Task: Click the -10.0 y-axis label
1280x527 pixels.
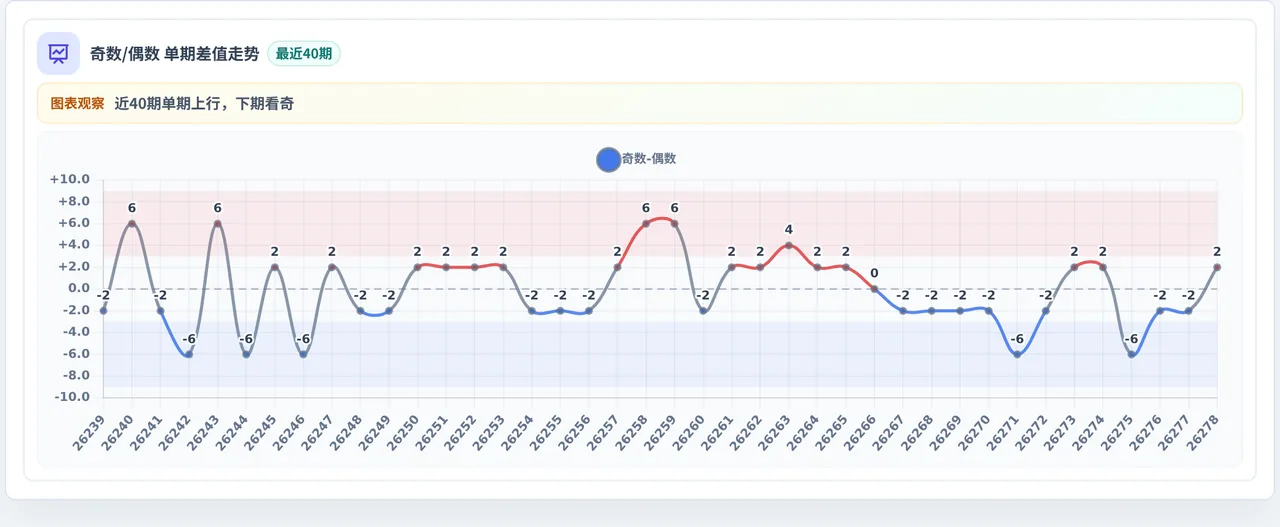Action: click(x=70, y=397)
